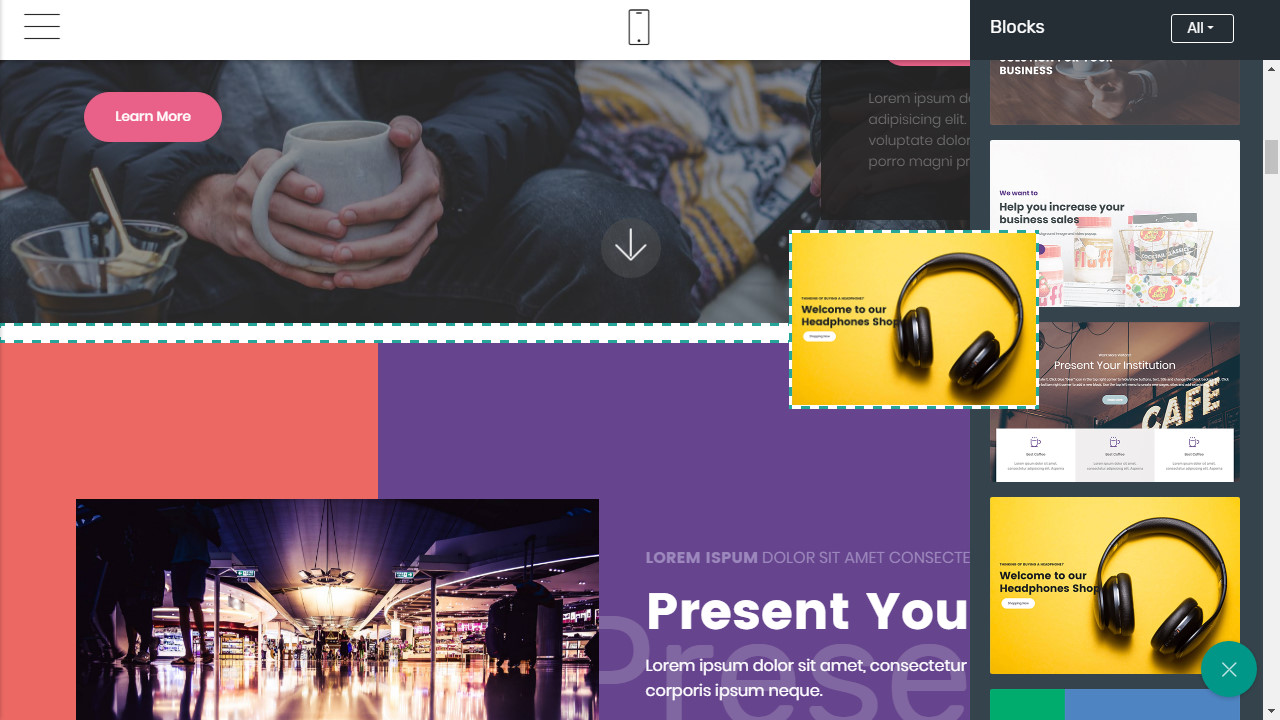
Task: Click the down arrow circle on hero image
Action: pyautogui.click(x=631, y=247)
